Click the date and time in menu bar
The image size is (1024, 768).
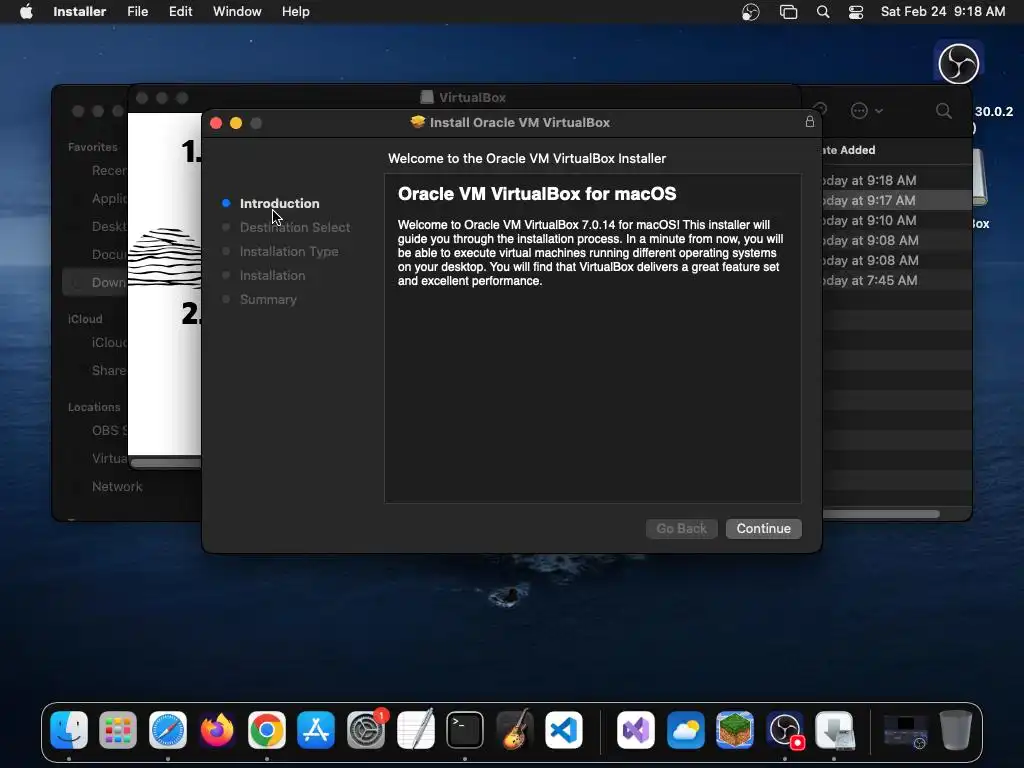click(x=942, y=12)
